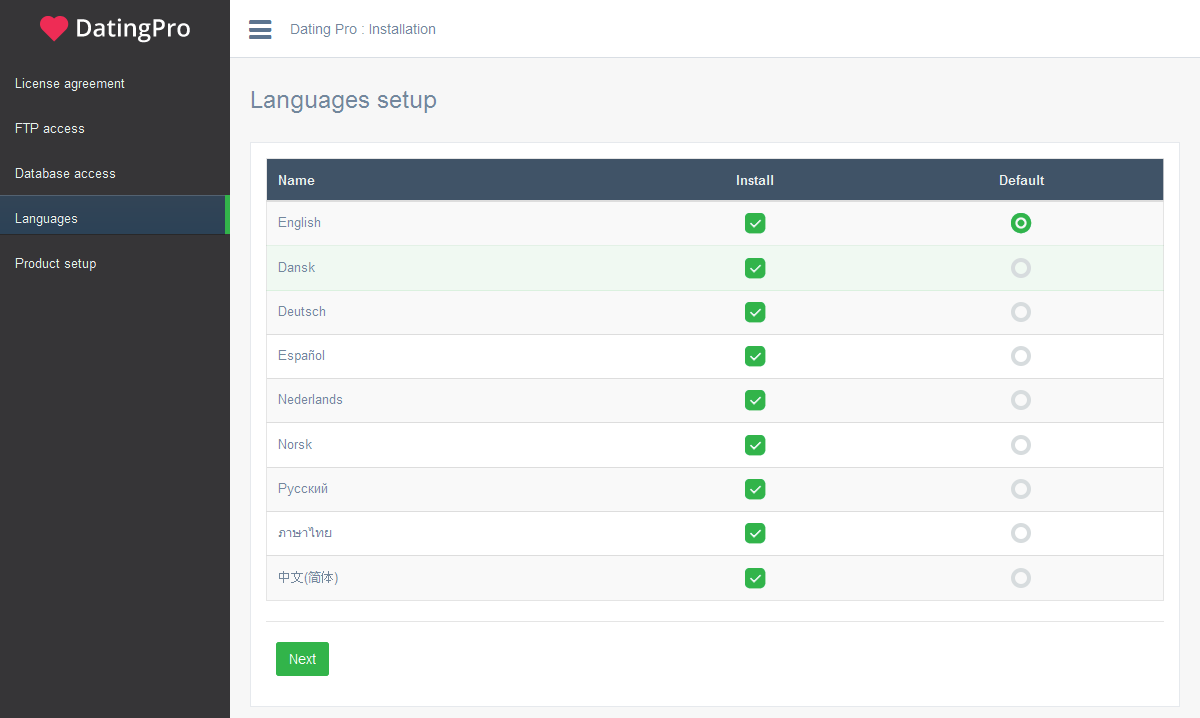Select English default radio button
This screenshot has width=1200, height=718.
(x=1020, y=223)
